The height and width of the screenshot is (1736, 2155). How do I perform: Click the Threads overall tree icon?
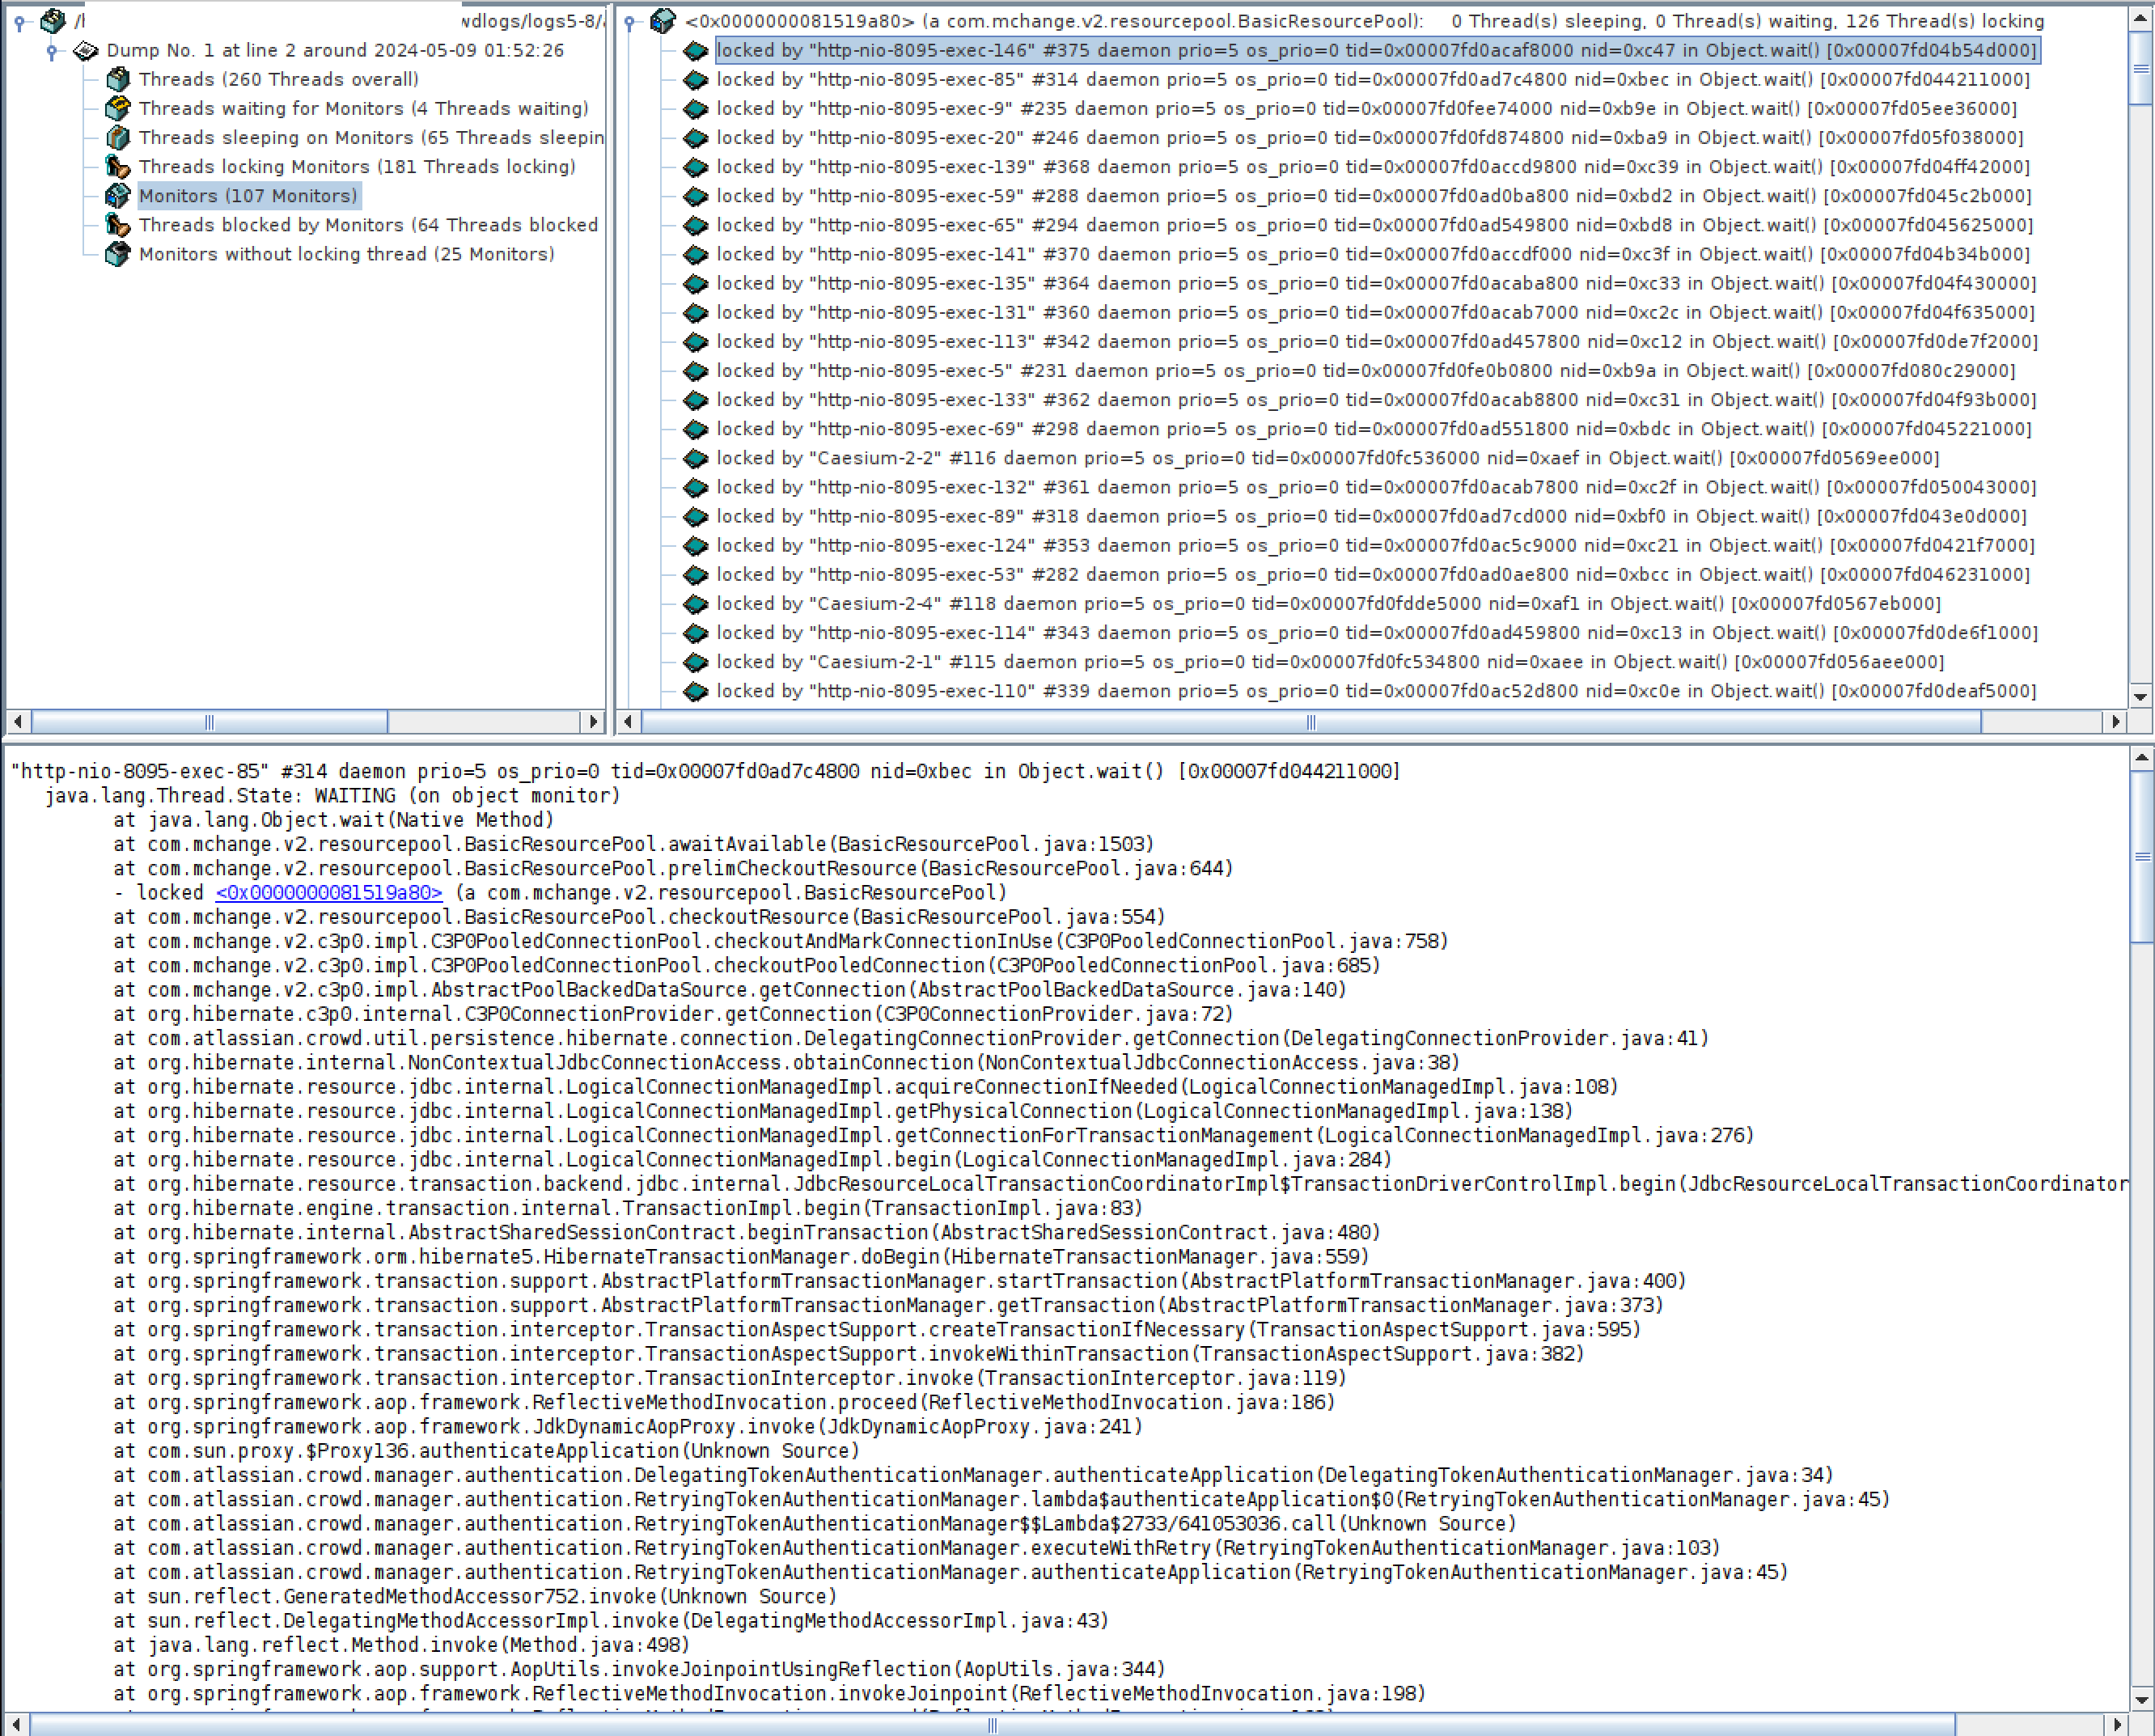[117, 79]
